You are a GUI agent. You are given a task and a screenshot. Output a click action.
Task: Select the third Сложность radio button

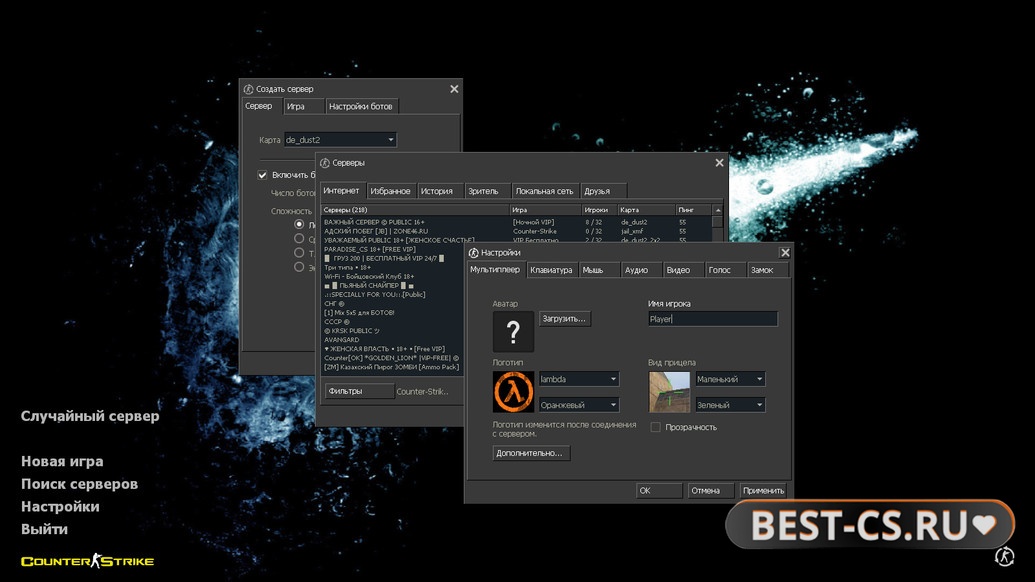(299, 253)
